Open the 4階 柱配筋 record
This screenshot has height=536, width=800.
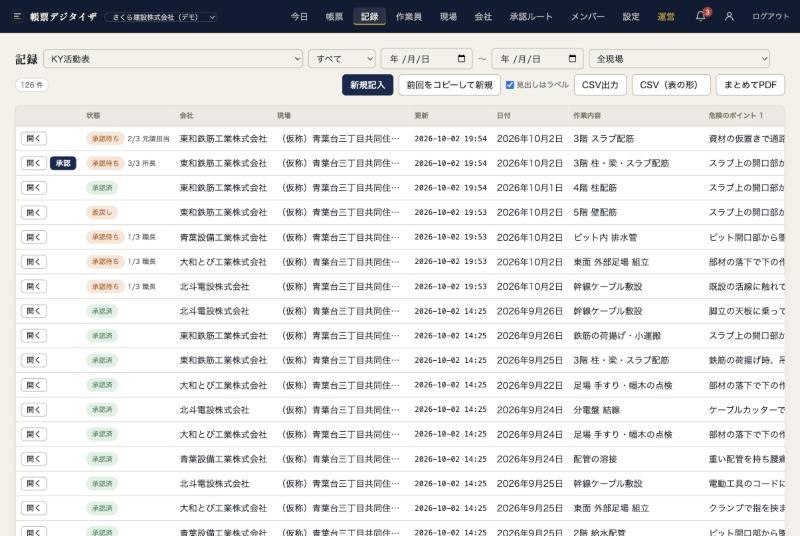click(34, 188)
